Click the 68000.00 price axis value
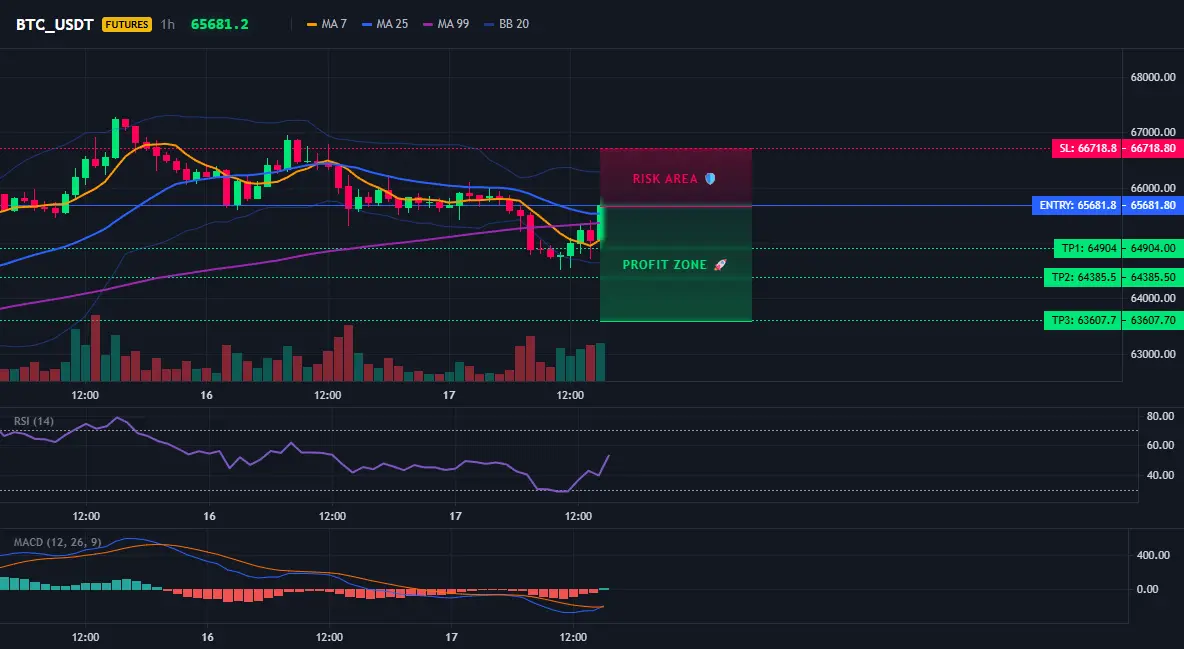 [x=1153, y=77]
